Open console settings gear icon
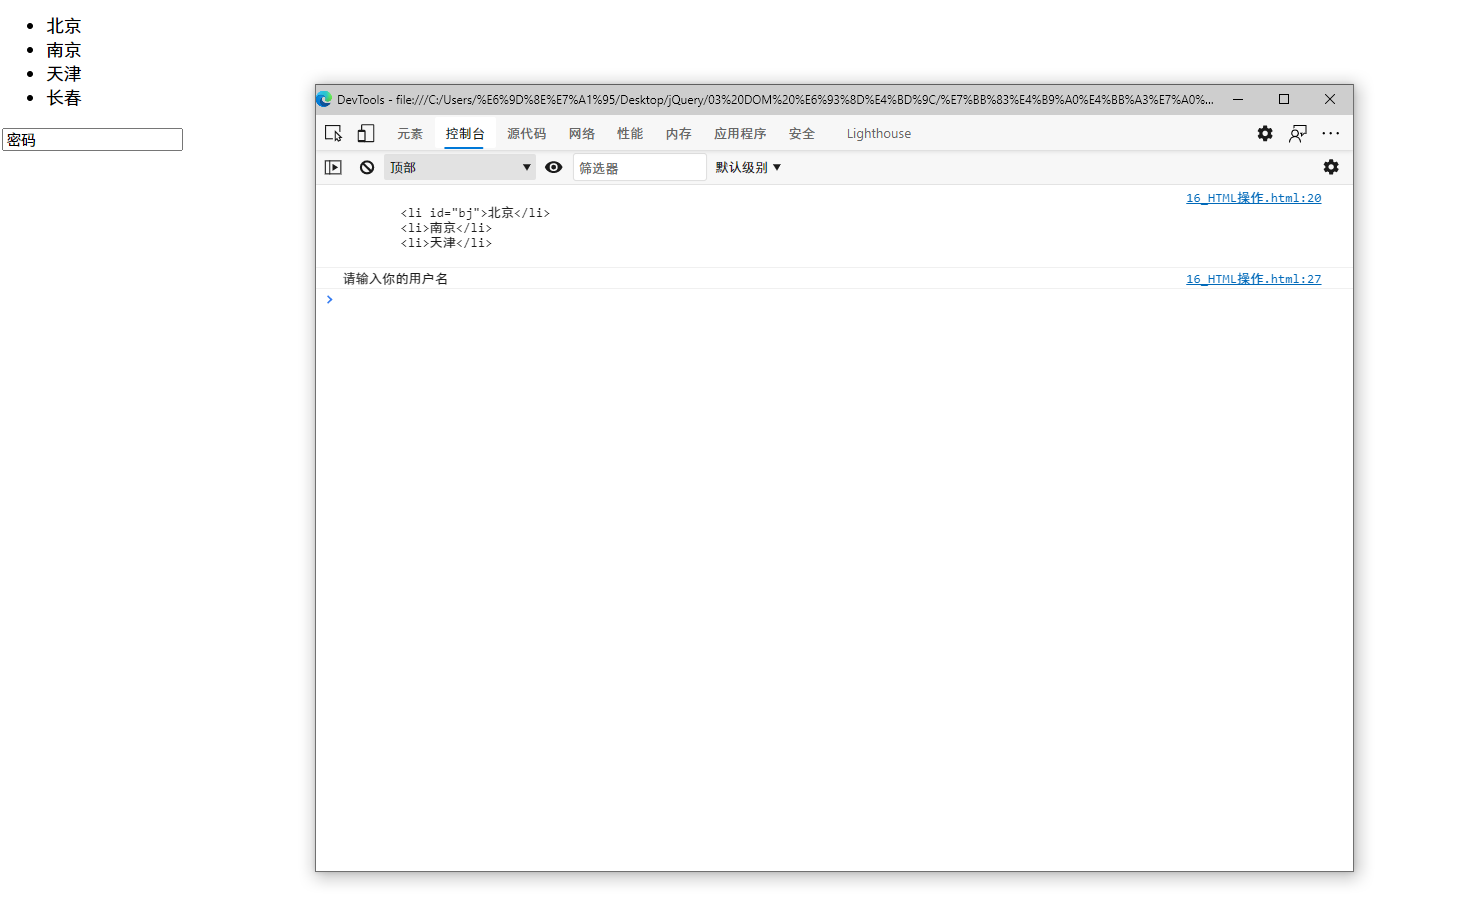 (1331, 167)
